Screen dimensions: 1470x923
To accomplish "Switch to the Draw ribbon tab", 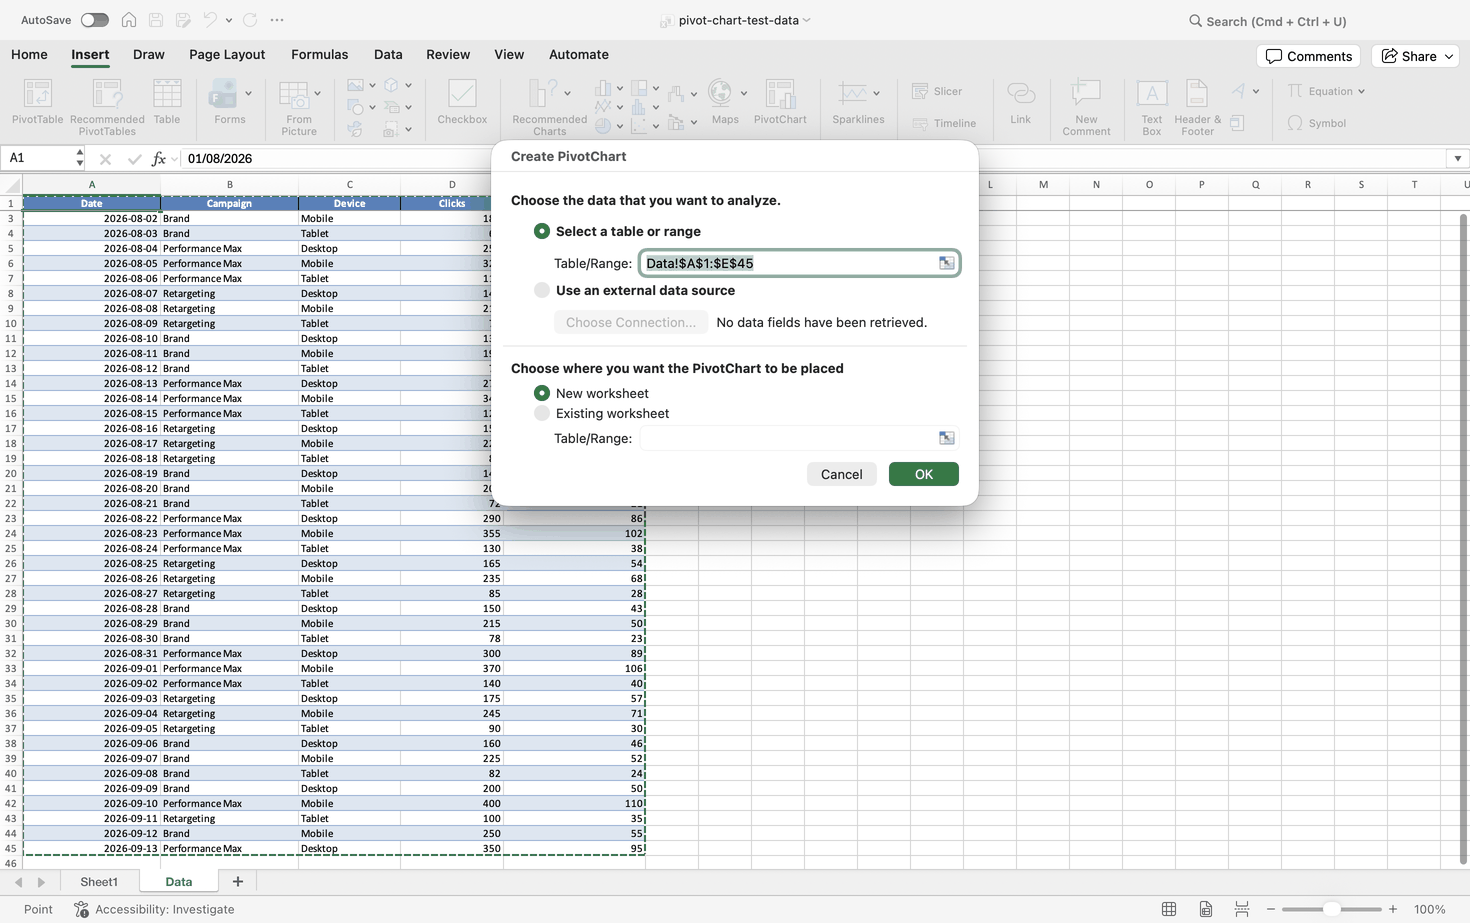I will tap(148, 55).
